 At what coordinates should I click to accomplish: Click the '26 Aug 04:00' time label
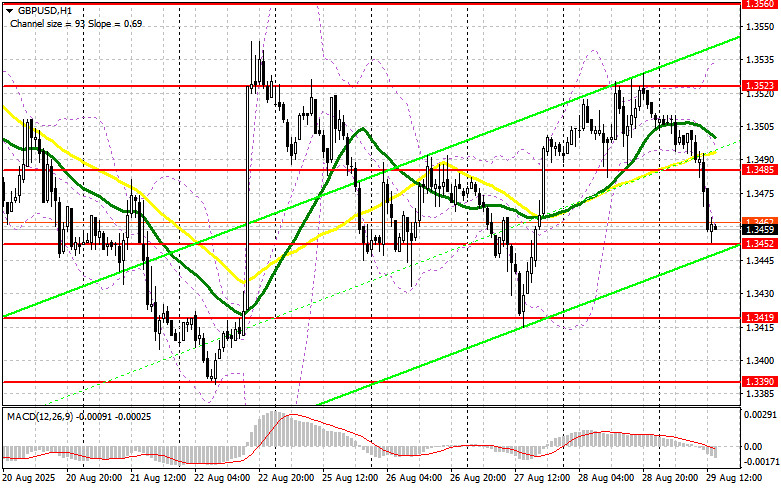coord(414,478)
